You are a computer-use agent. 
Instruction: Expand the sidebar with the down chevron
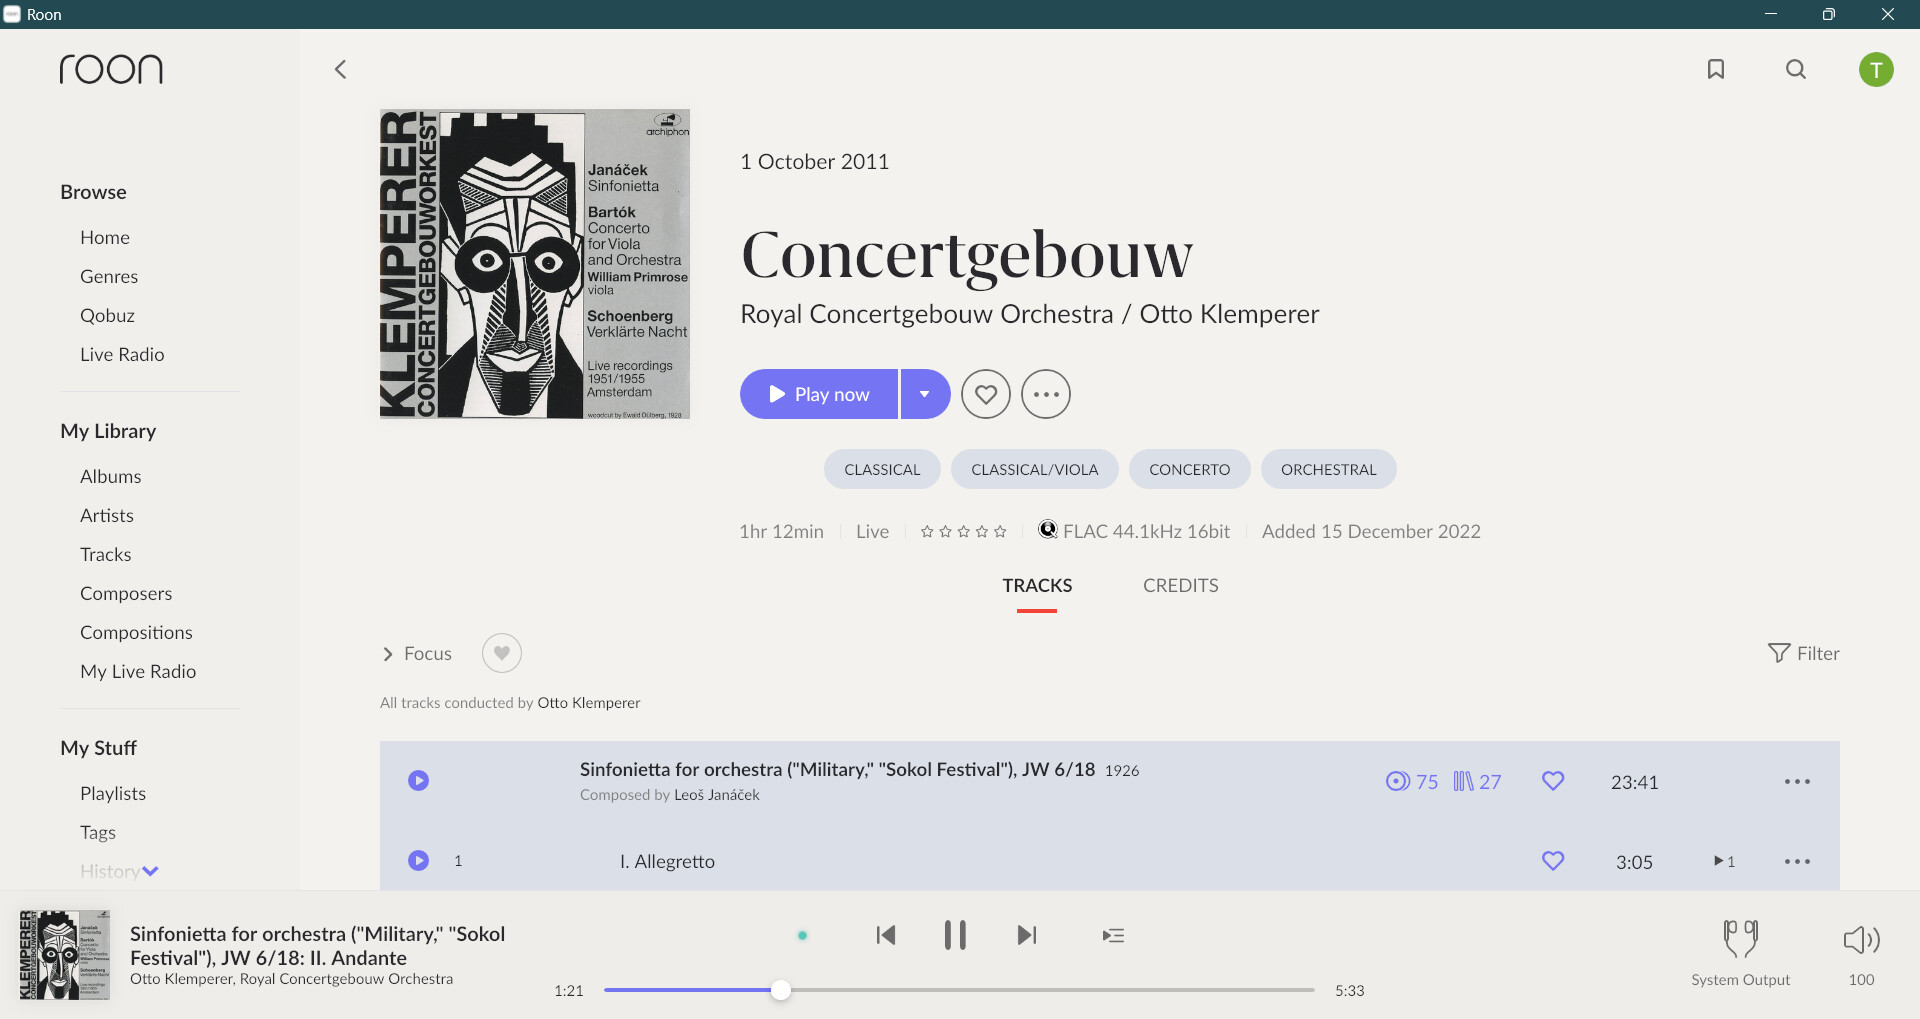150,871
